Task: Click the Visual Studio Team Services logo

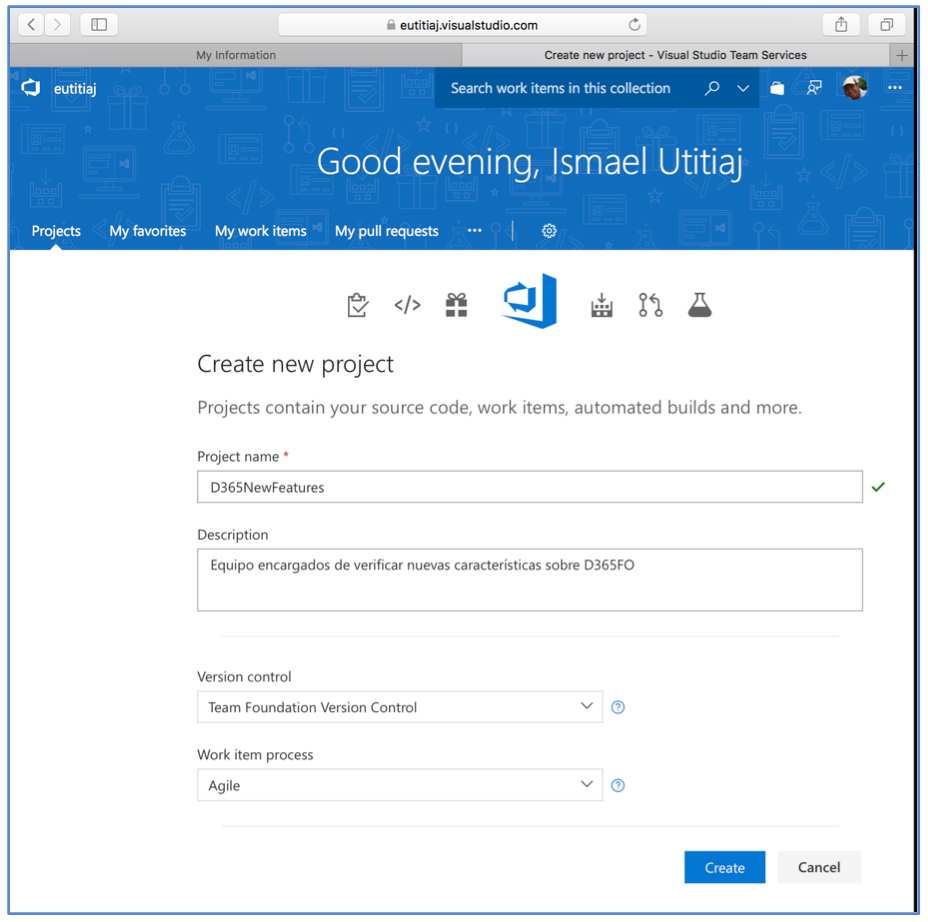Action: [x=31, y=88]
